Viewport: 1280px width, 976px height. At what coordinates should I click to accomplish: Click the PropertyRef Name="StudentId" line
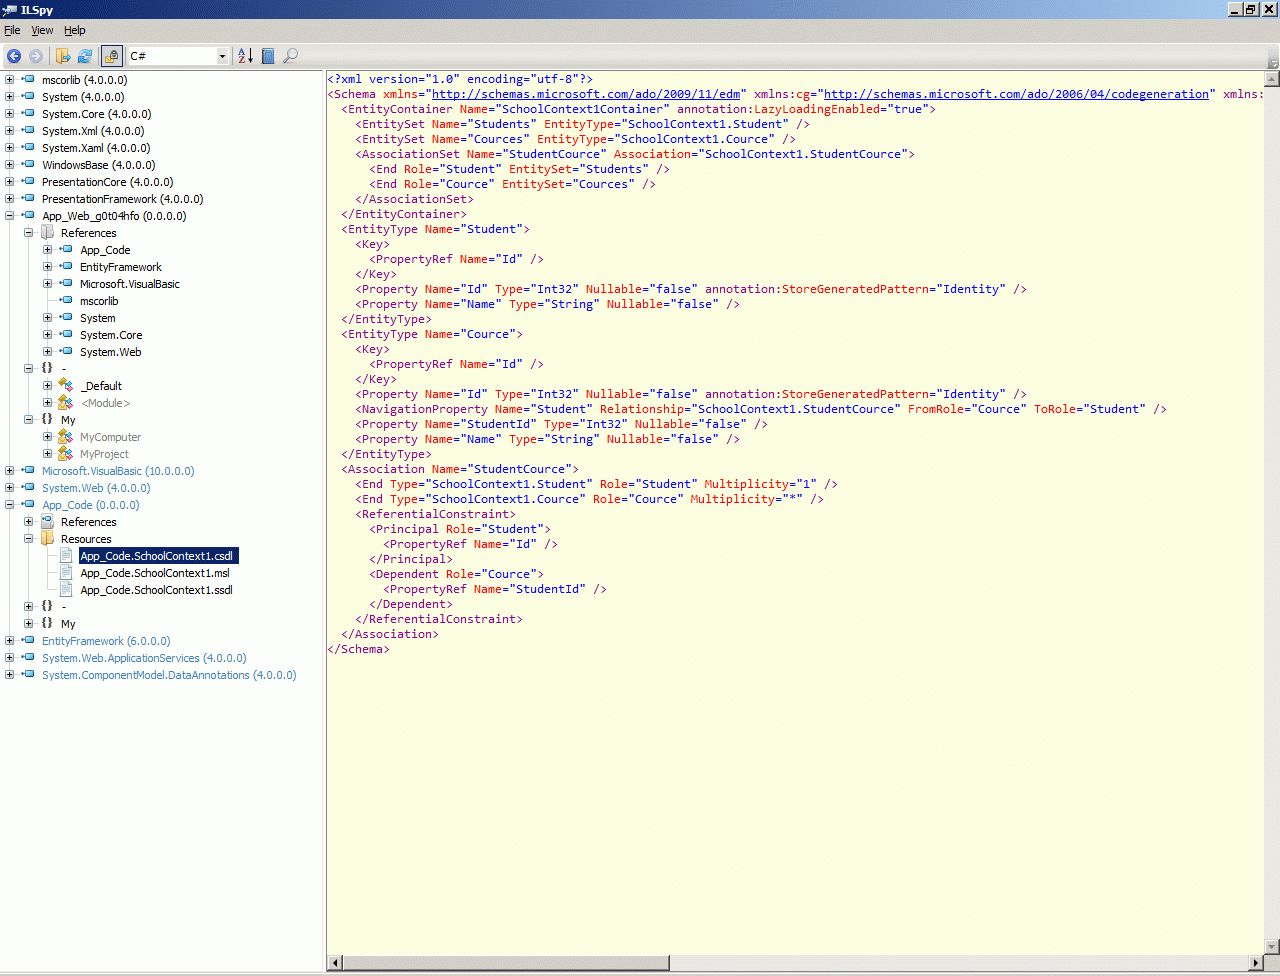495,589
